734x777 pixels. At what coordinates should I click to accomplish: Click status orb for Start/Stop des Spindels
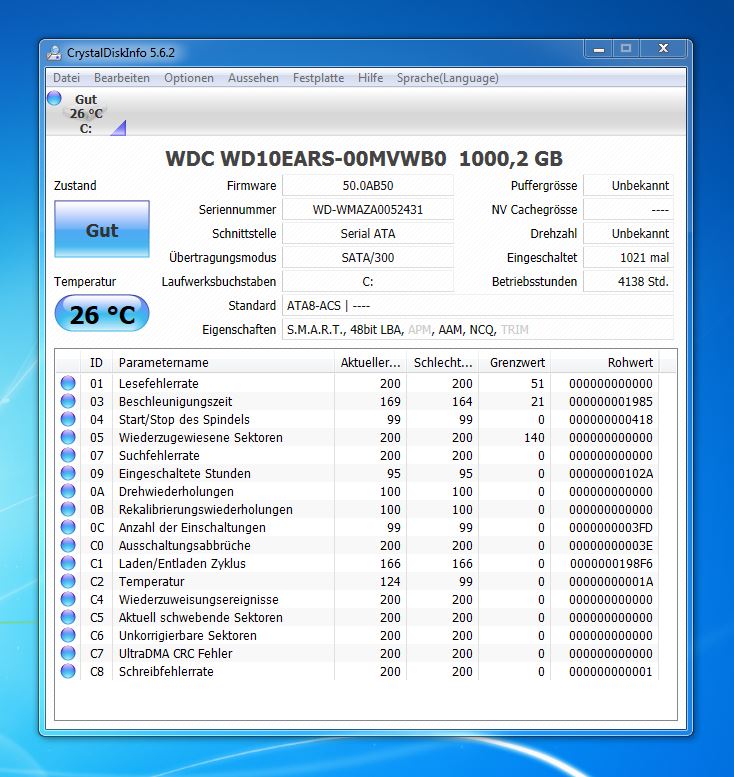[x=68, y=419]
